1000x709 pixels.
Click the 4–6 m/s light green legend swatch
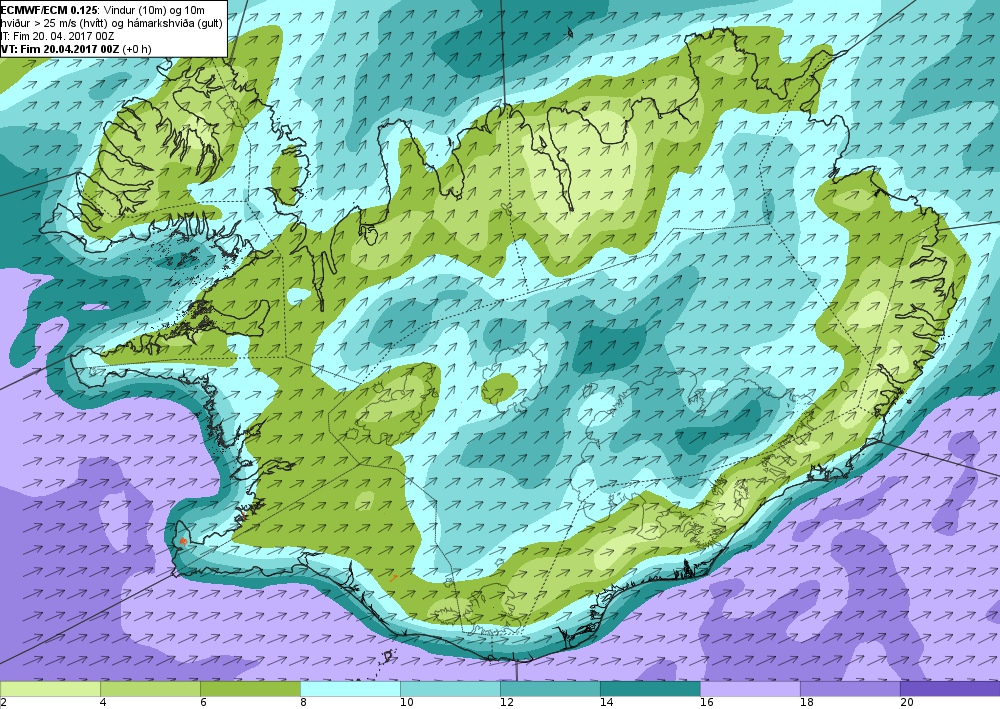[x=150, y=689]
